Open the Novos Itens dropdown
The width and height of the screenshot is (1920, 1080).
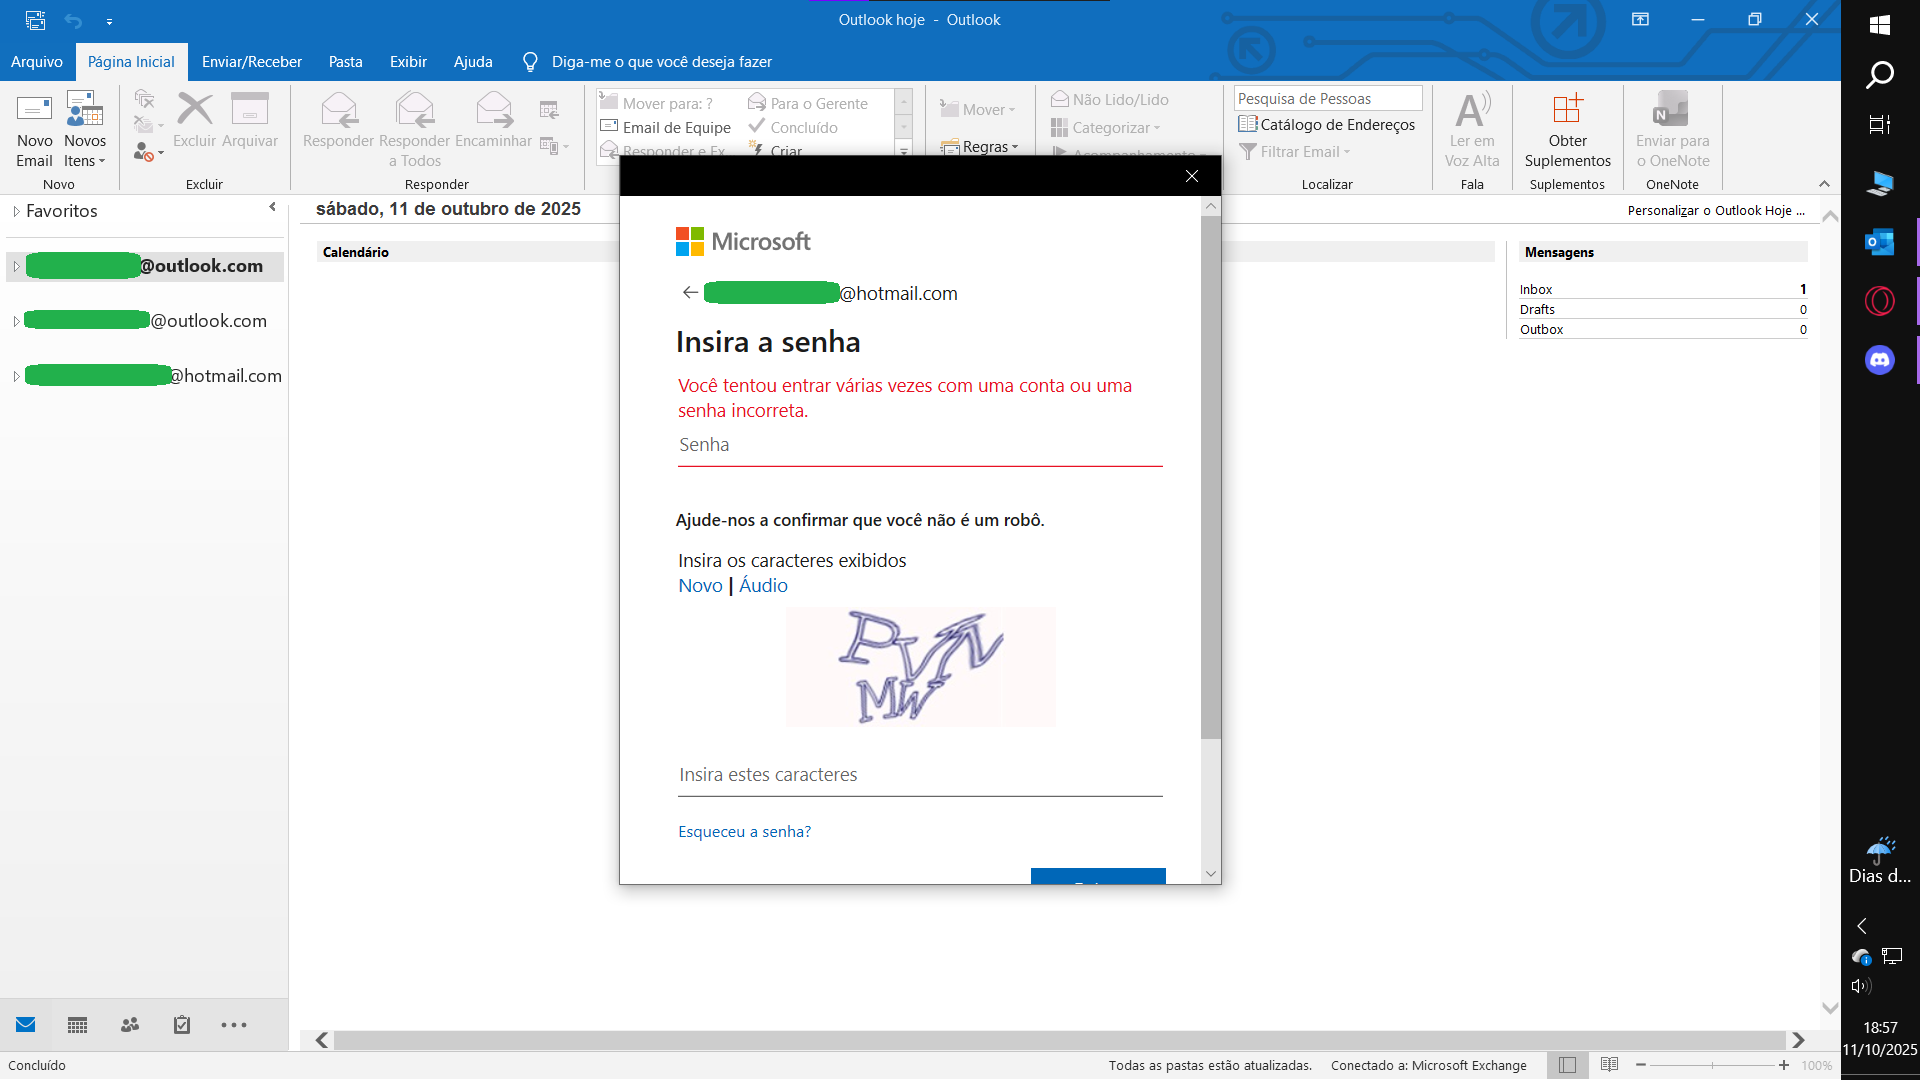[x=85, y=151]
